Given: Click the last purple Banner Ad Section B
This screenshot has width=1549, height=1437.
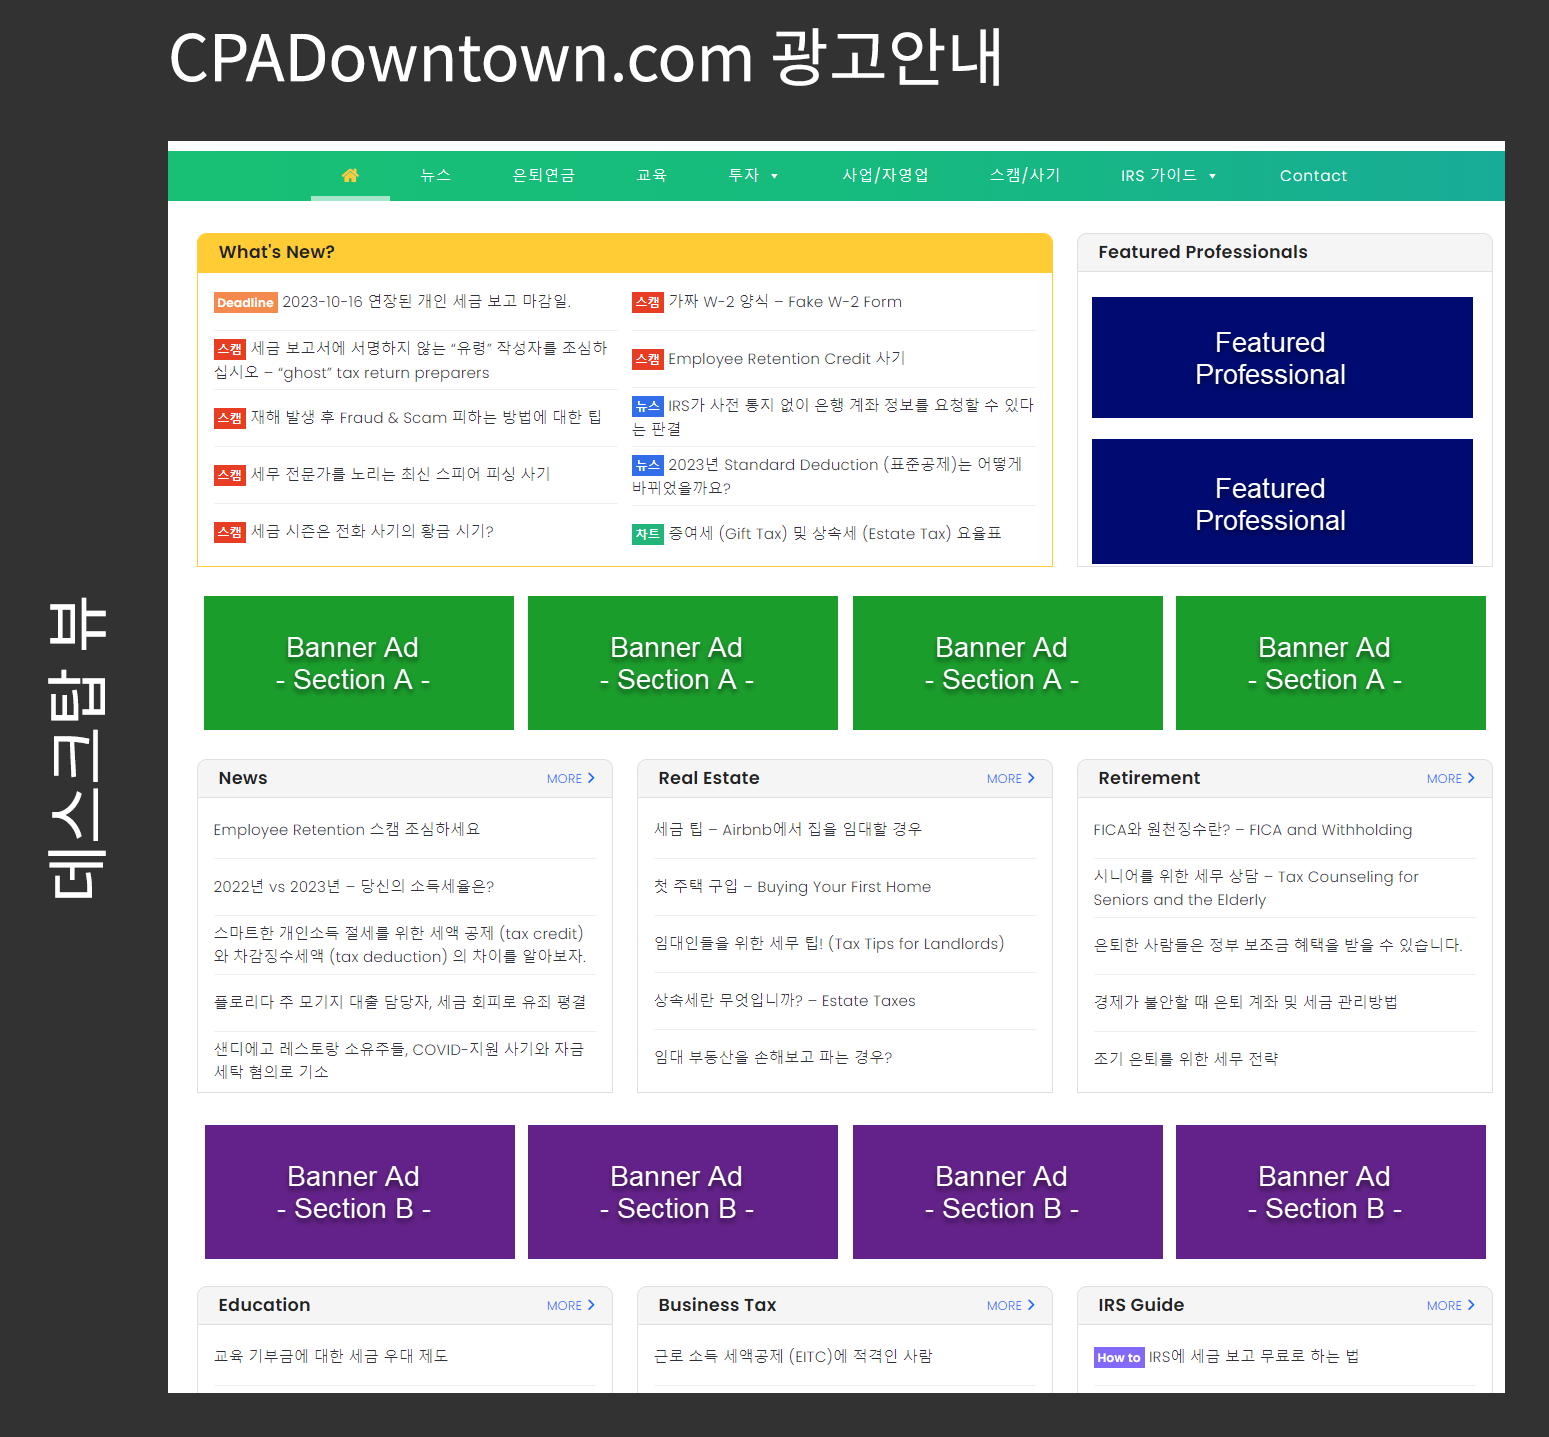Looking at the screenshot, I should point(1330,1192).
